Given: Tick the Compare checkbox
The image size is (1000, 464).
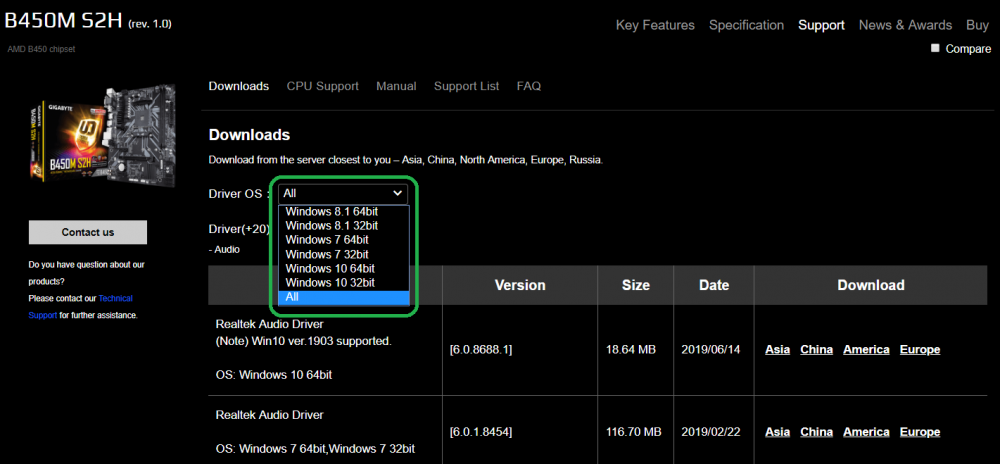Looking at the screenshot, I should (x=935, y=48).
